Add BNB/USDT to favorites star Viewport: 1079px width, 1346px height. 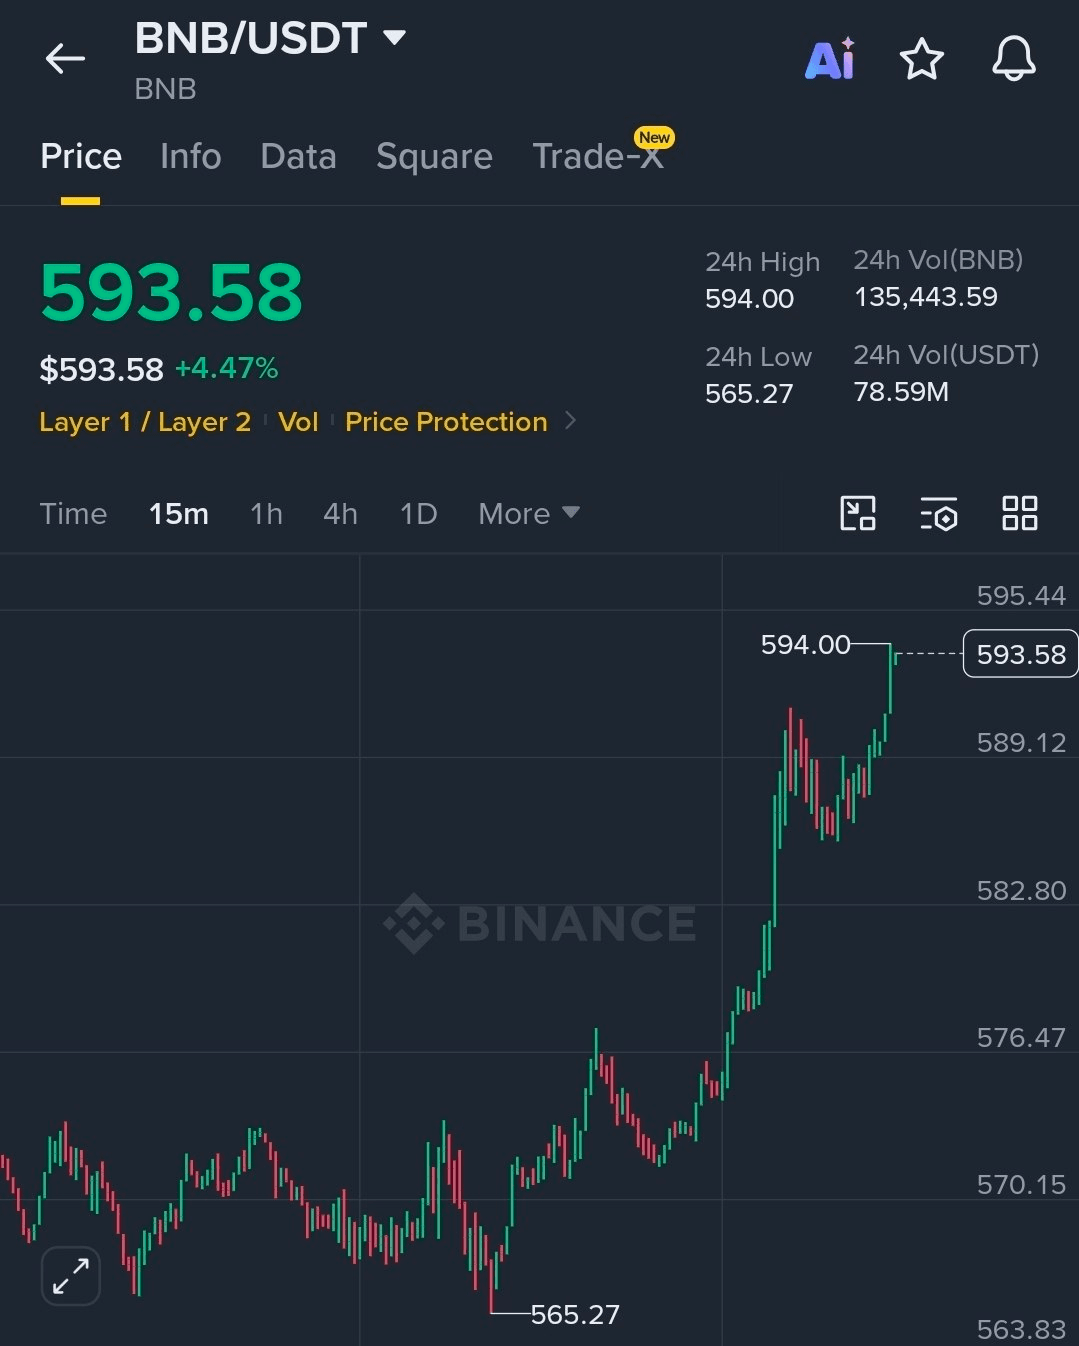pos(921,59)
